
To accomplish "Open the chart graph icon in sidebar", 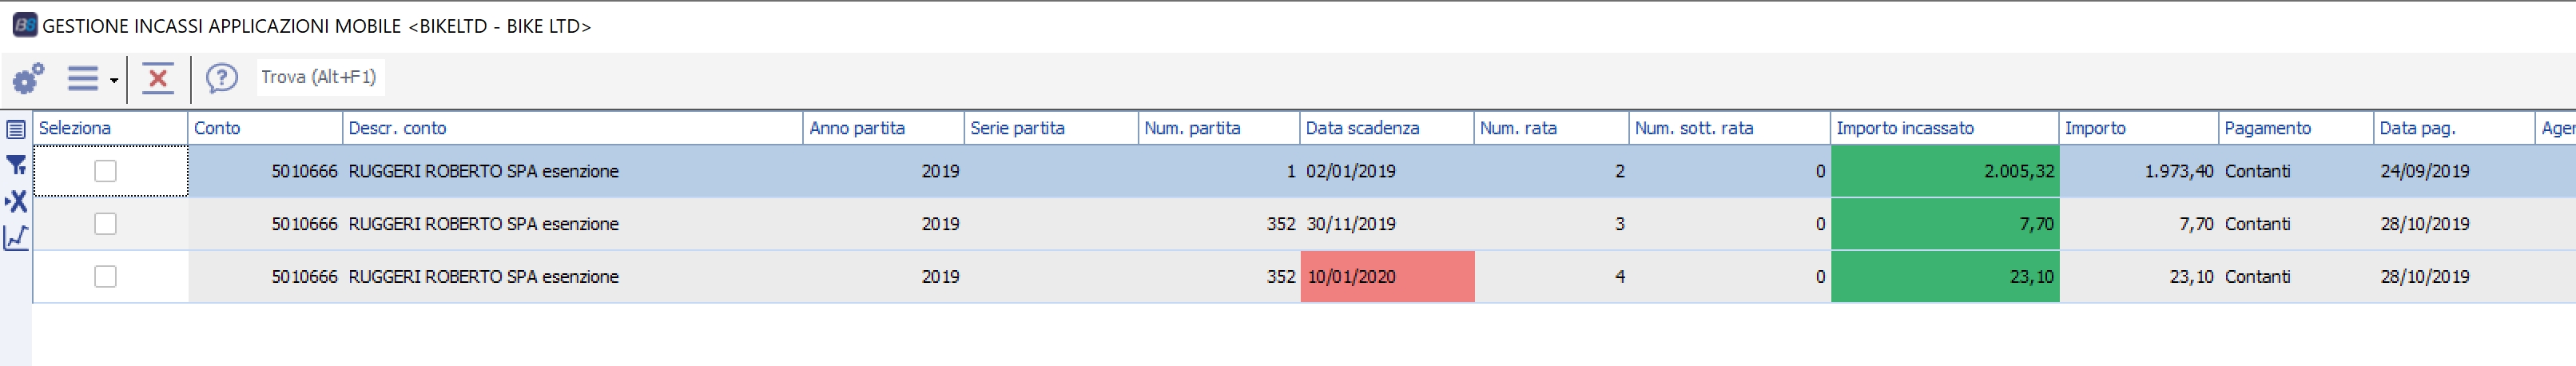I will tap(16, 237).
